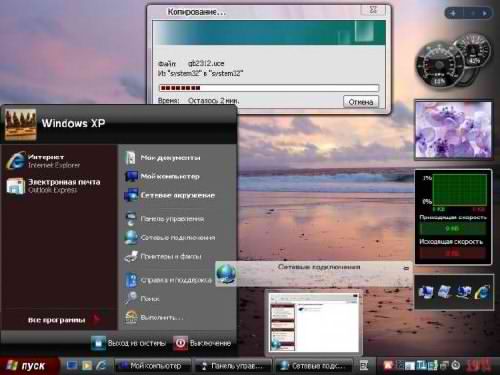Click the Windows XP username text
Screen dimensions: 500x375
point(73,123)
